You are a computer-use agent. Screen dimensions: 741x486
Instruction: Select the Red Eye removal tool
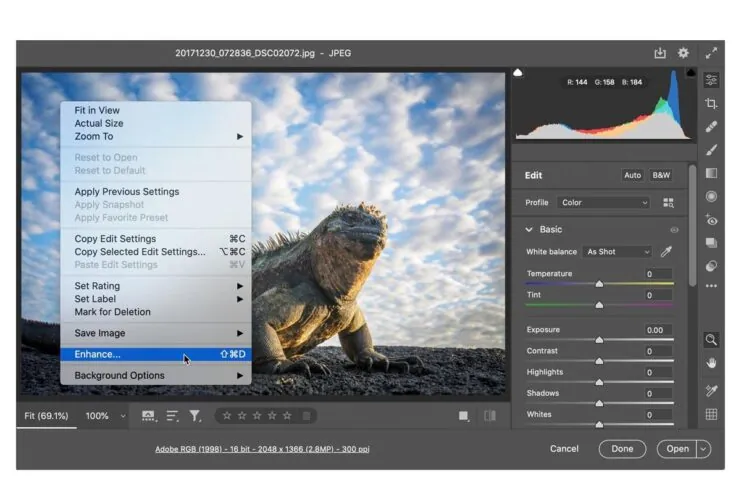pyautogui.click(x=711, y=220)
